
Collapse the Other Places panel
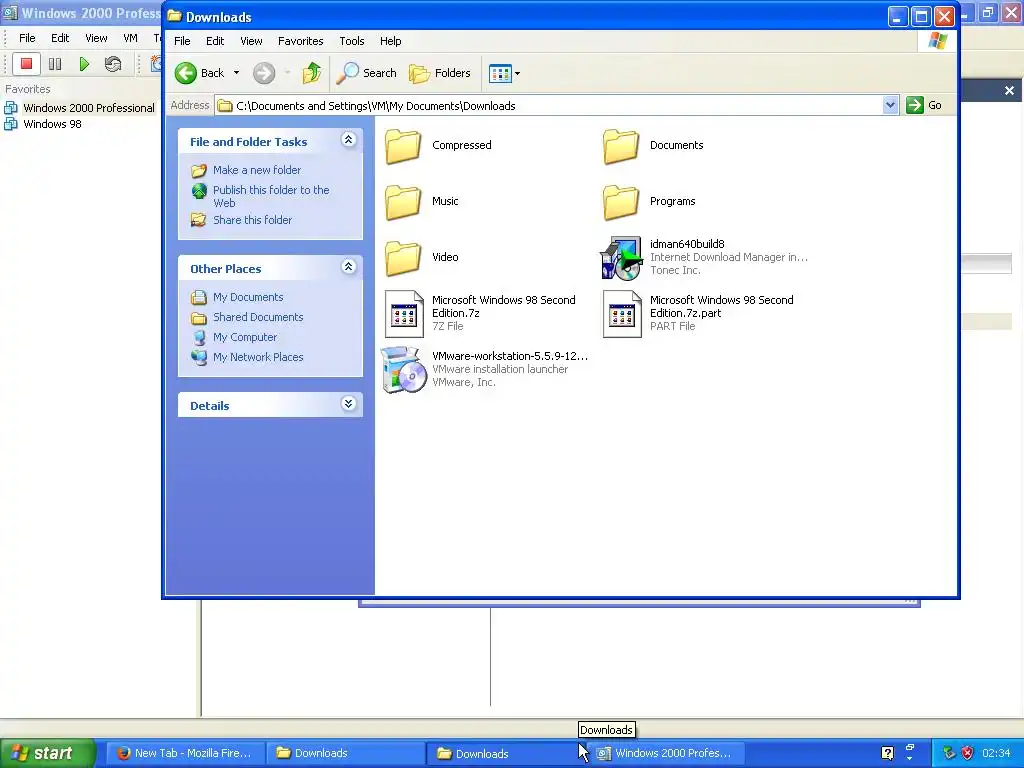(349, 266)
